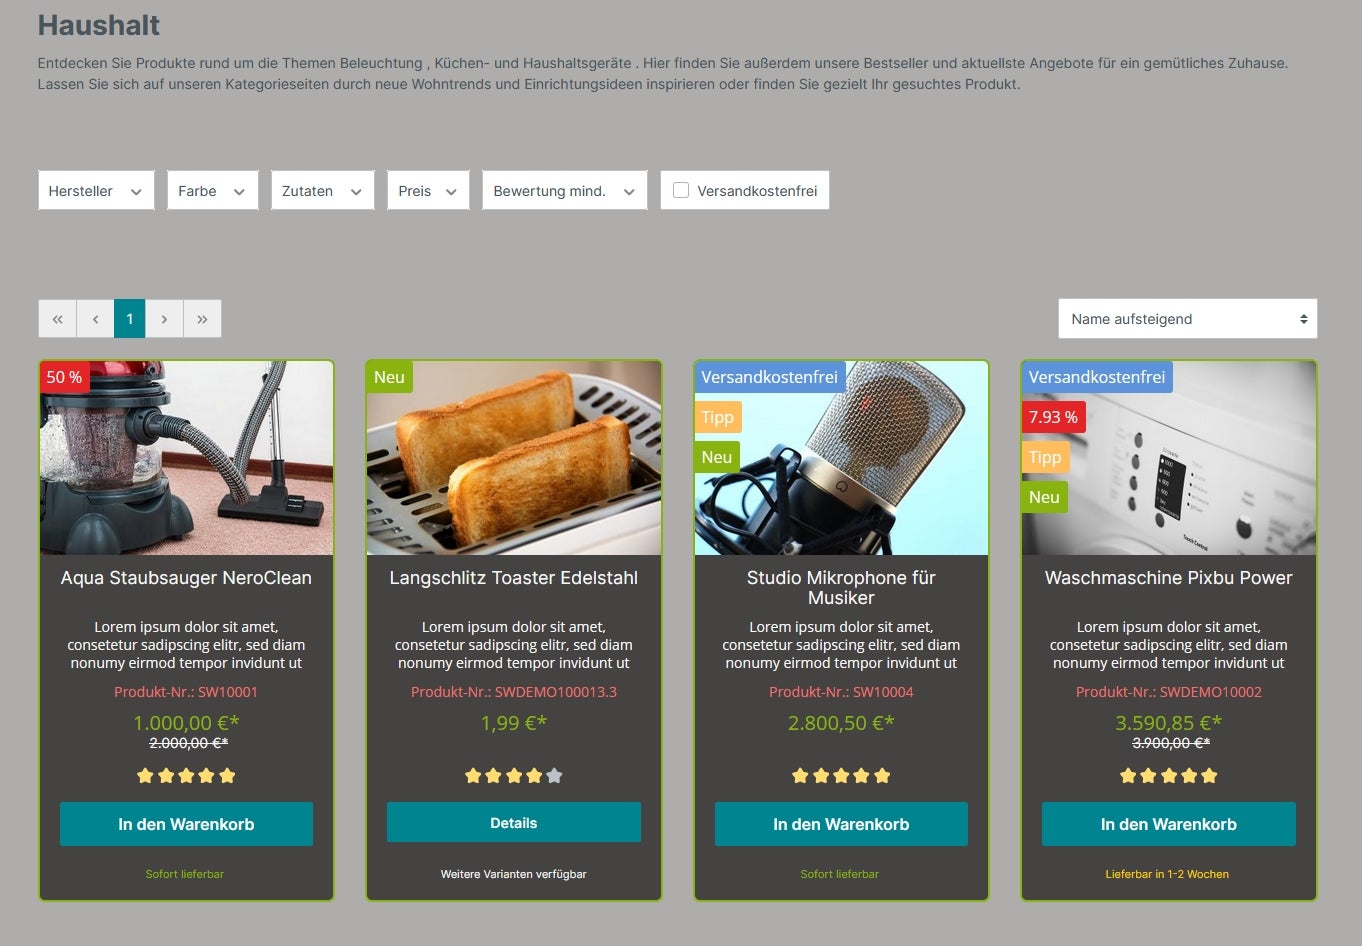Click the Studio Mikrophone product image
This screenshot has width=1362, height=946.
[x=841, y=458]
